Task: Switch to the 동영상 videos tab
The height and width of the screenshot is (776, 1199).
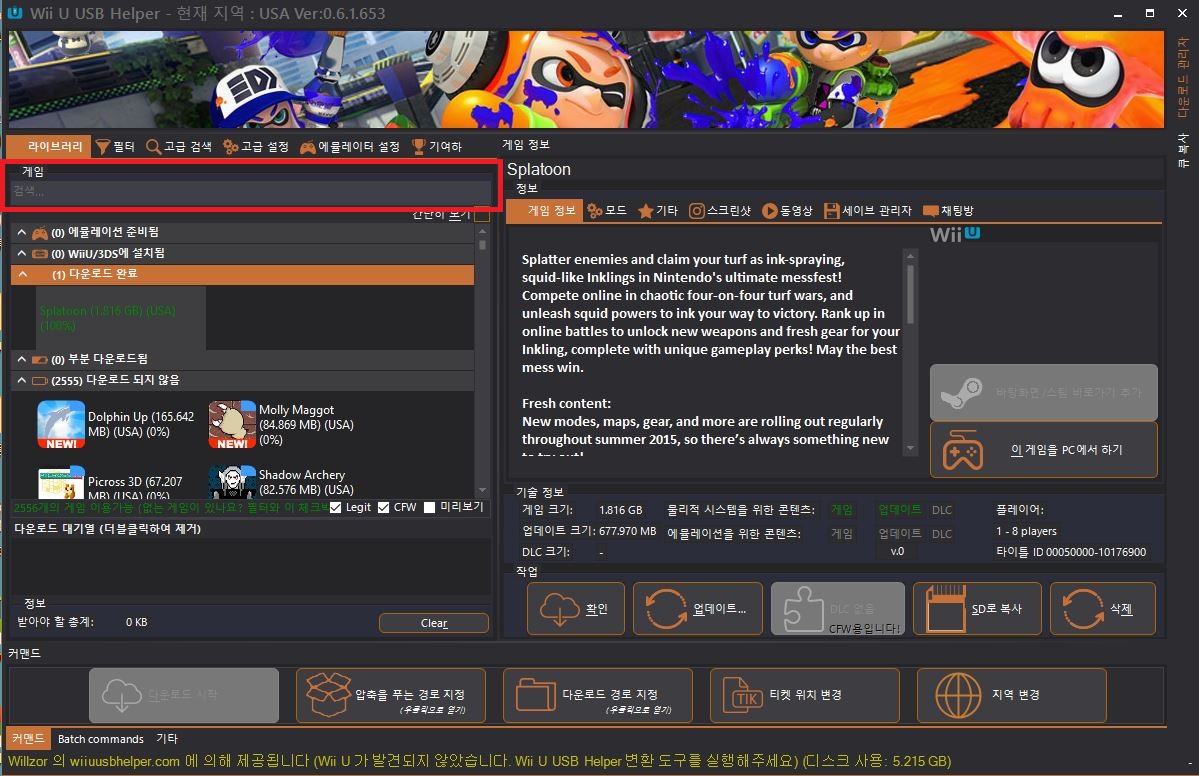Action: (x=787, y=210)
